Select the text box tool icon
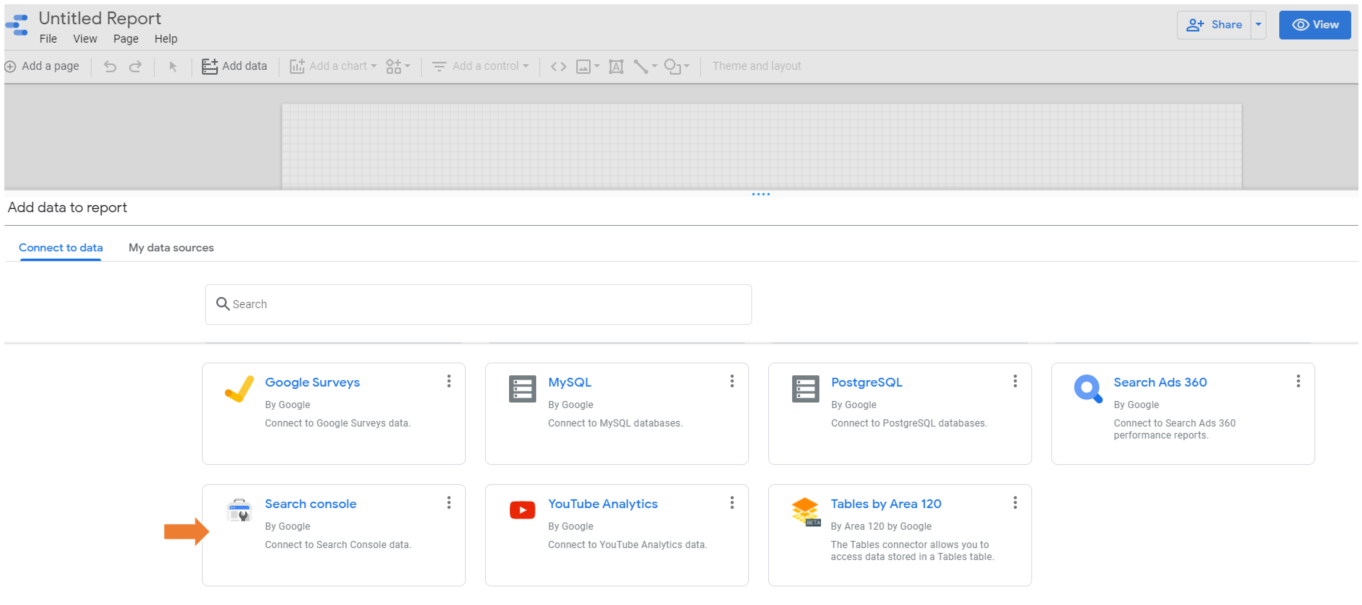The image size is (1362, 605). click(x=616, y=67)
